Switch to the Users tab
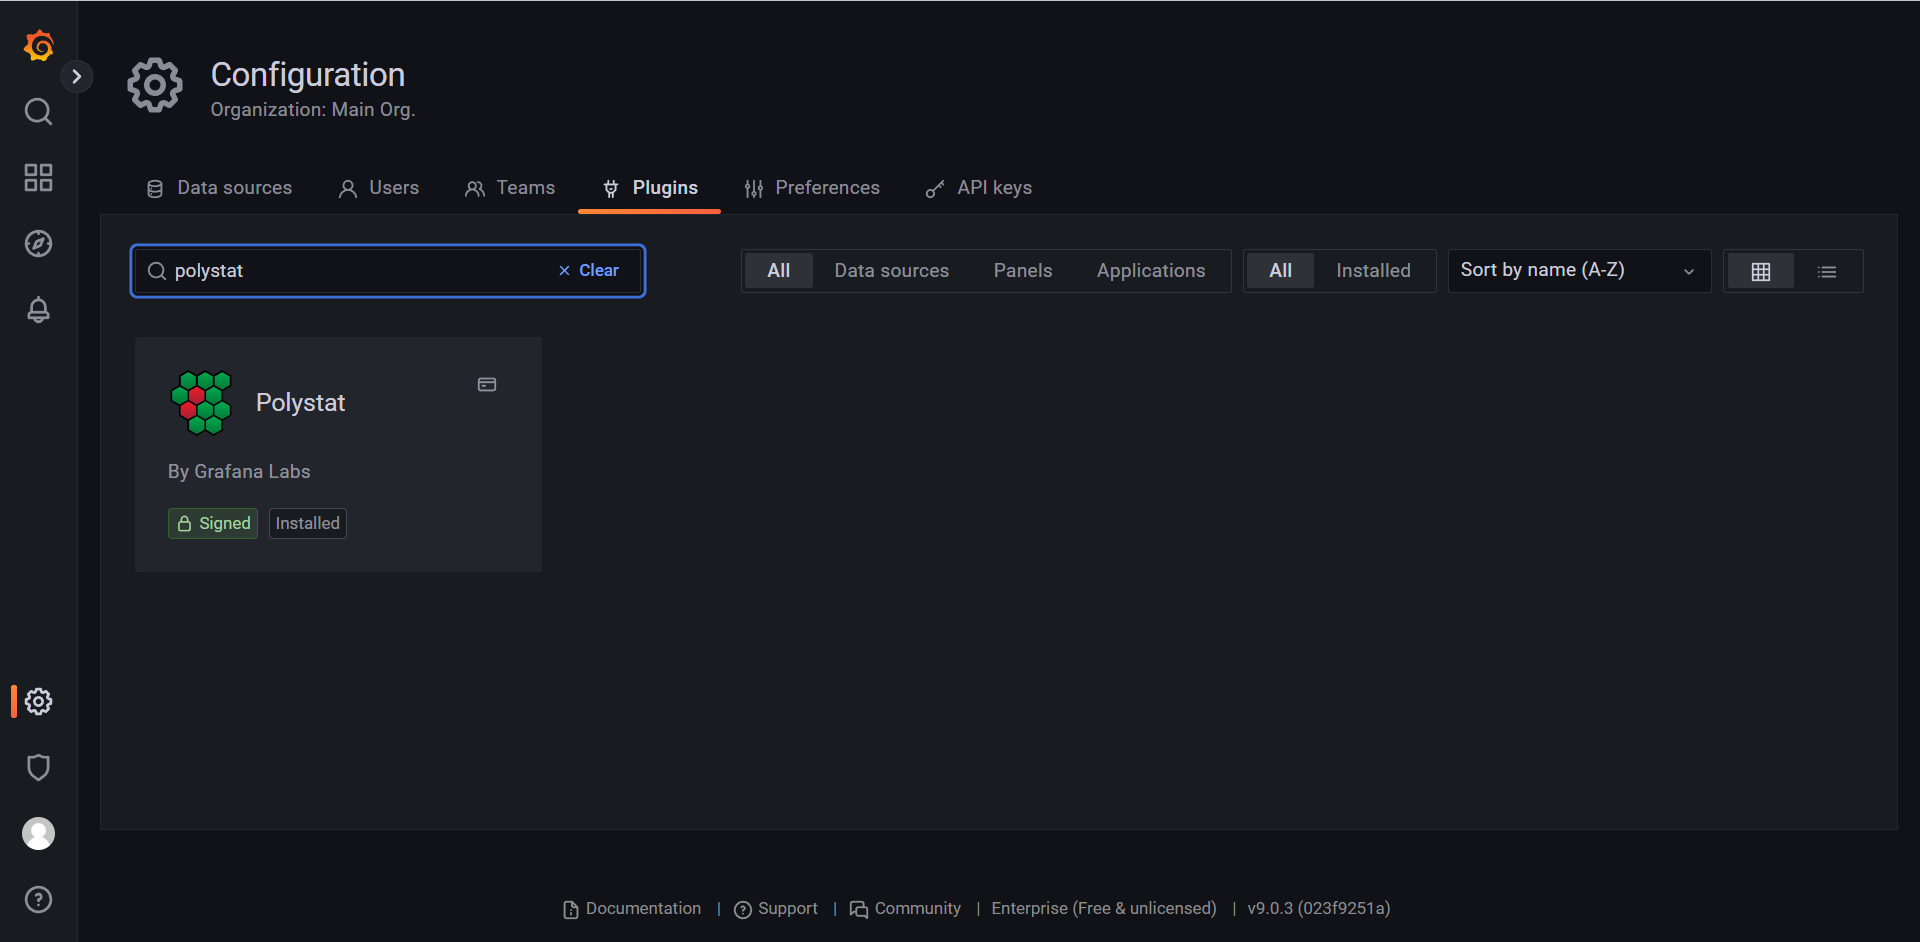The width and height of the screenshot is (1920, 942). (x=379, y=188)
